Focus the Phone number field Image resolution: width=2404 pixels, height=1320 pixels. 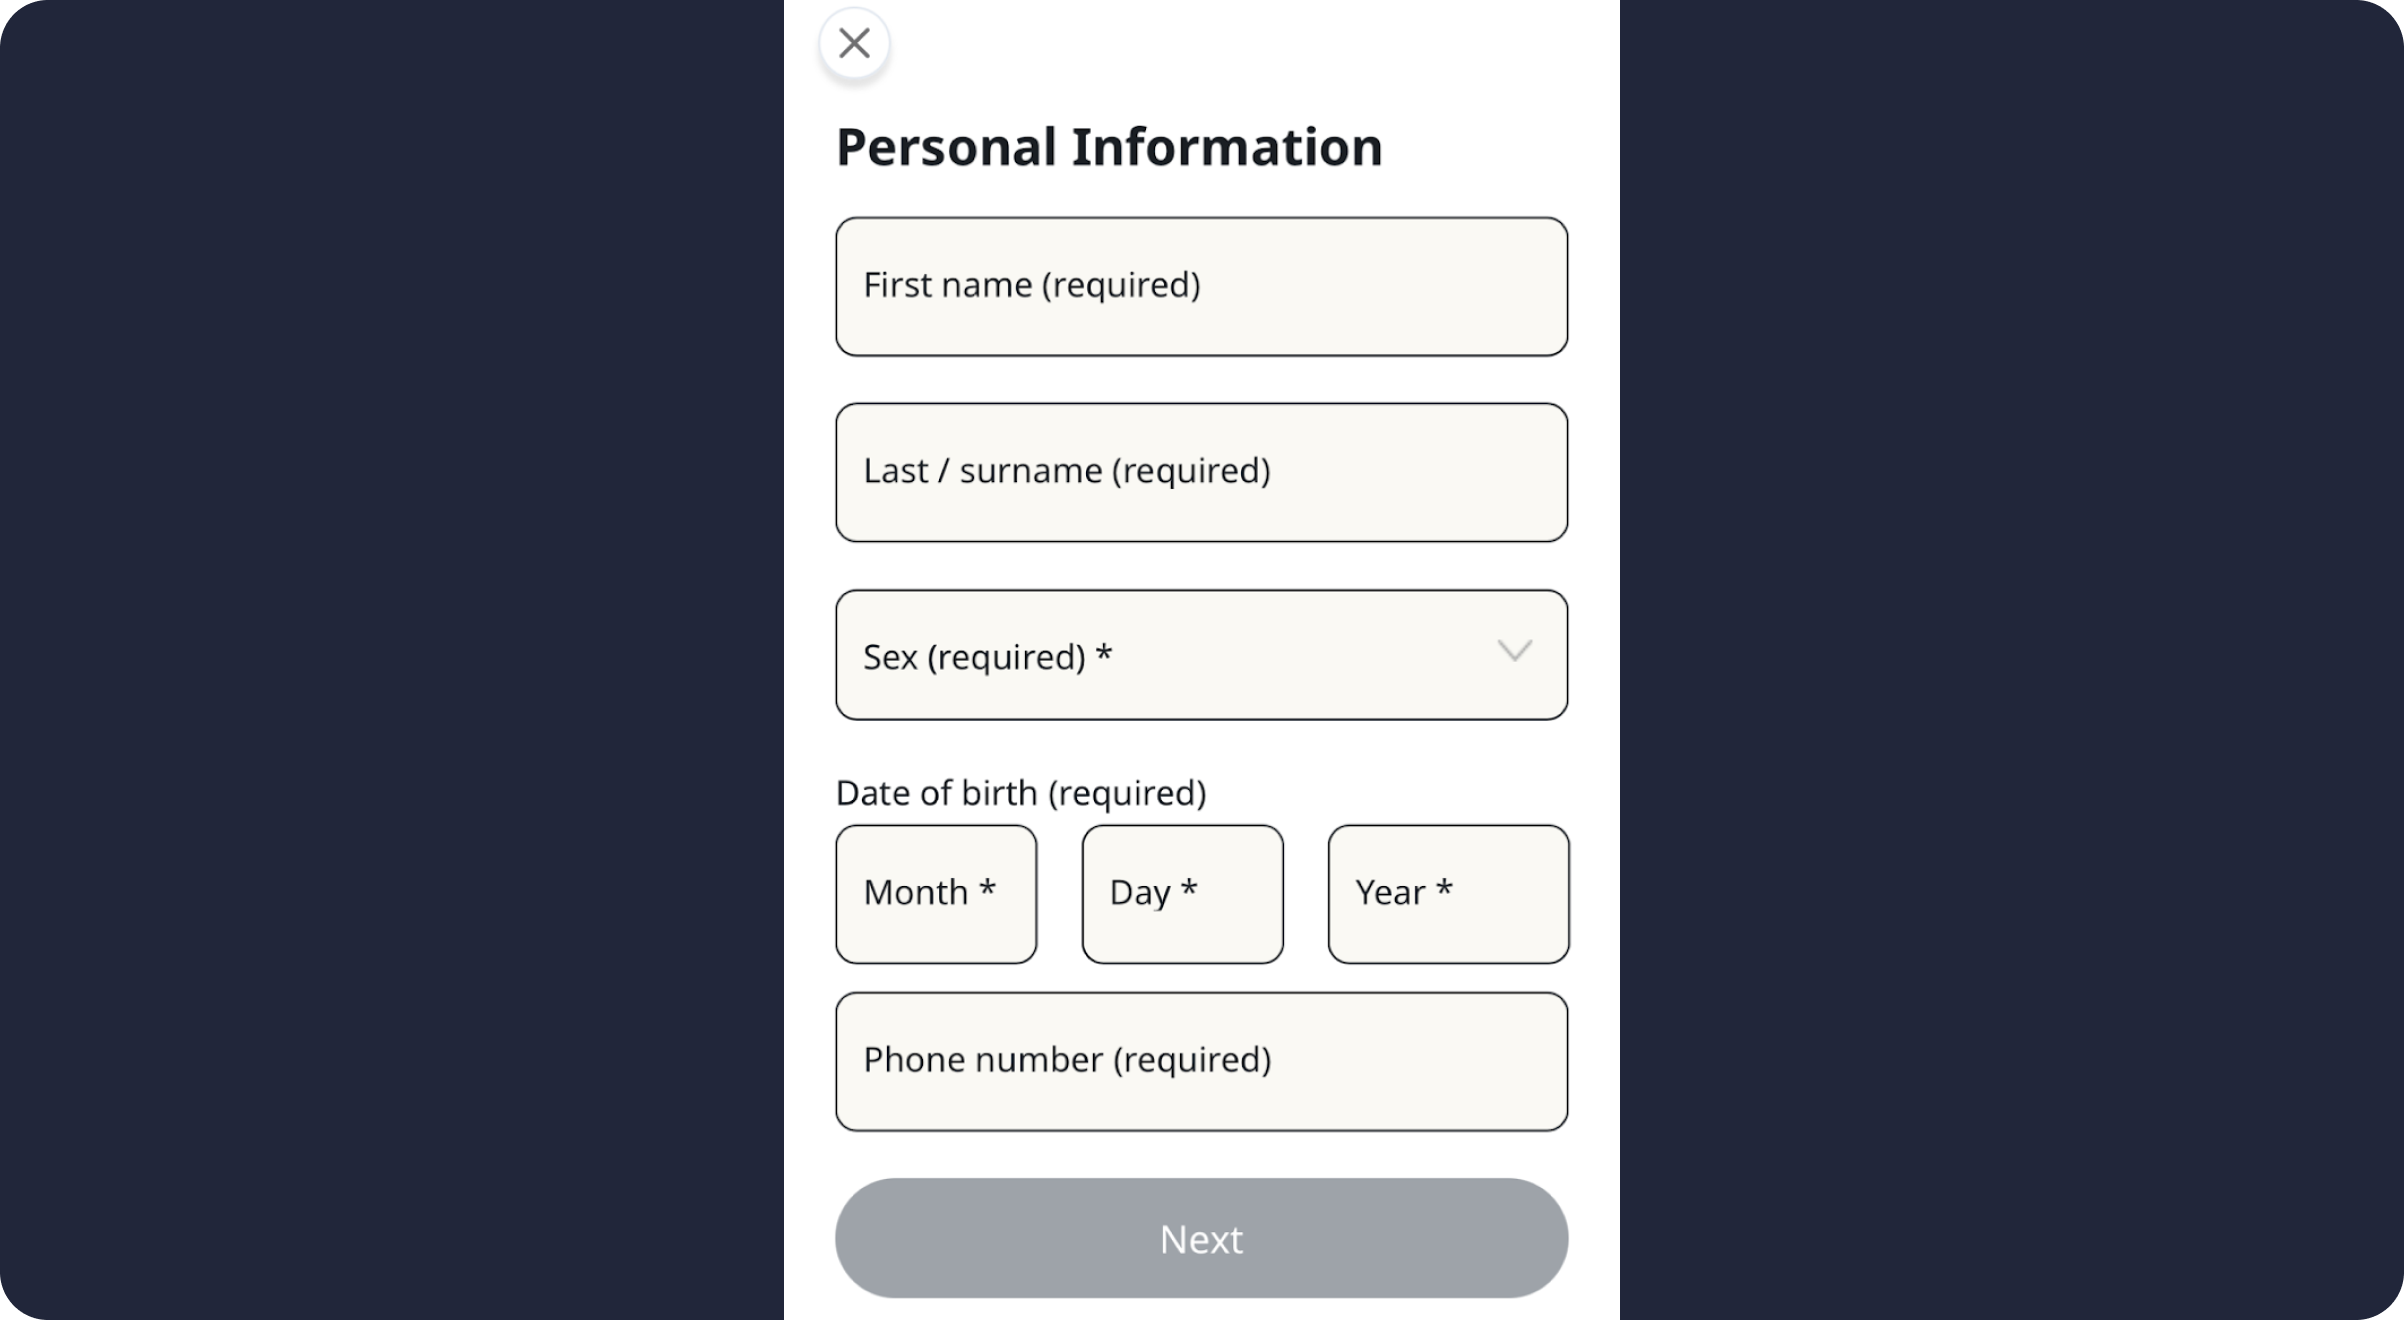(x=1200, y=1060)
